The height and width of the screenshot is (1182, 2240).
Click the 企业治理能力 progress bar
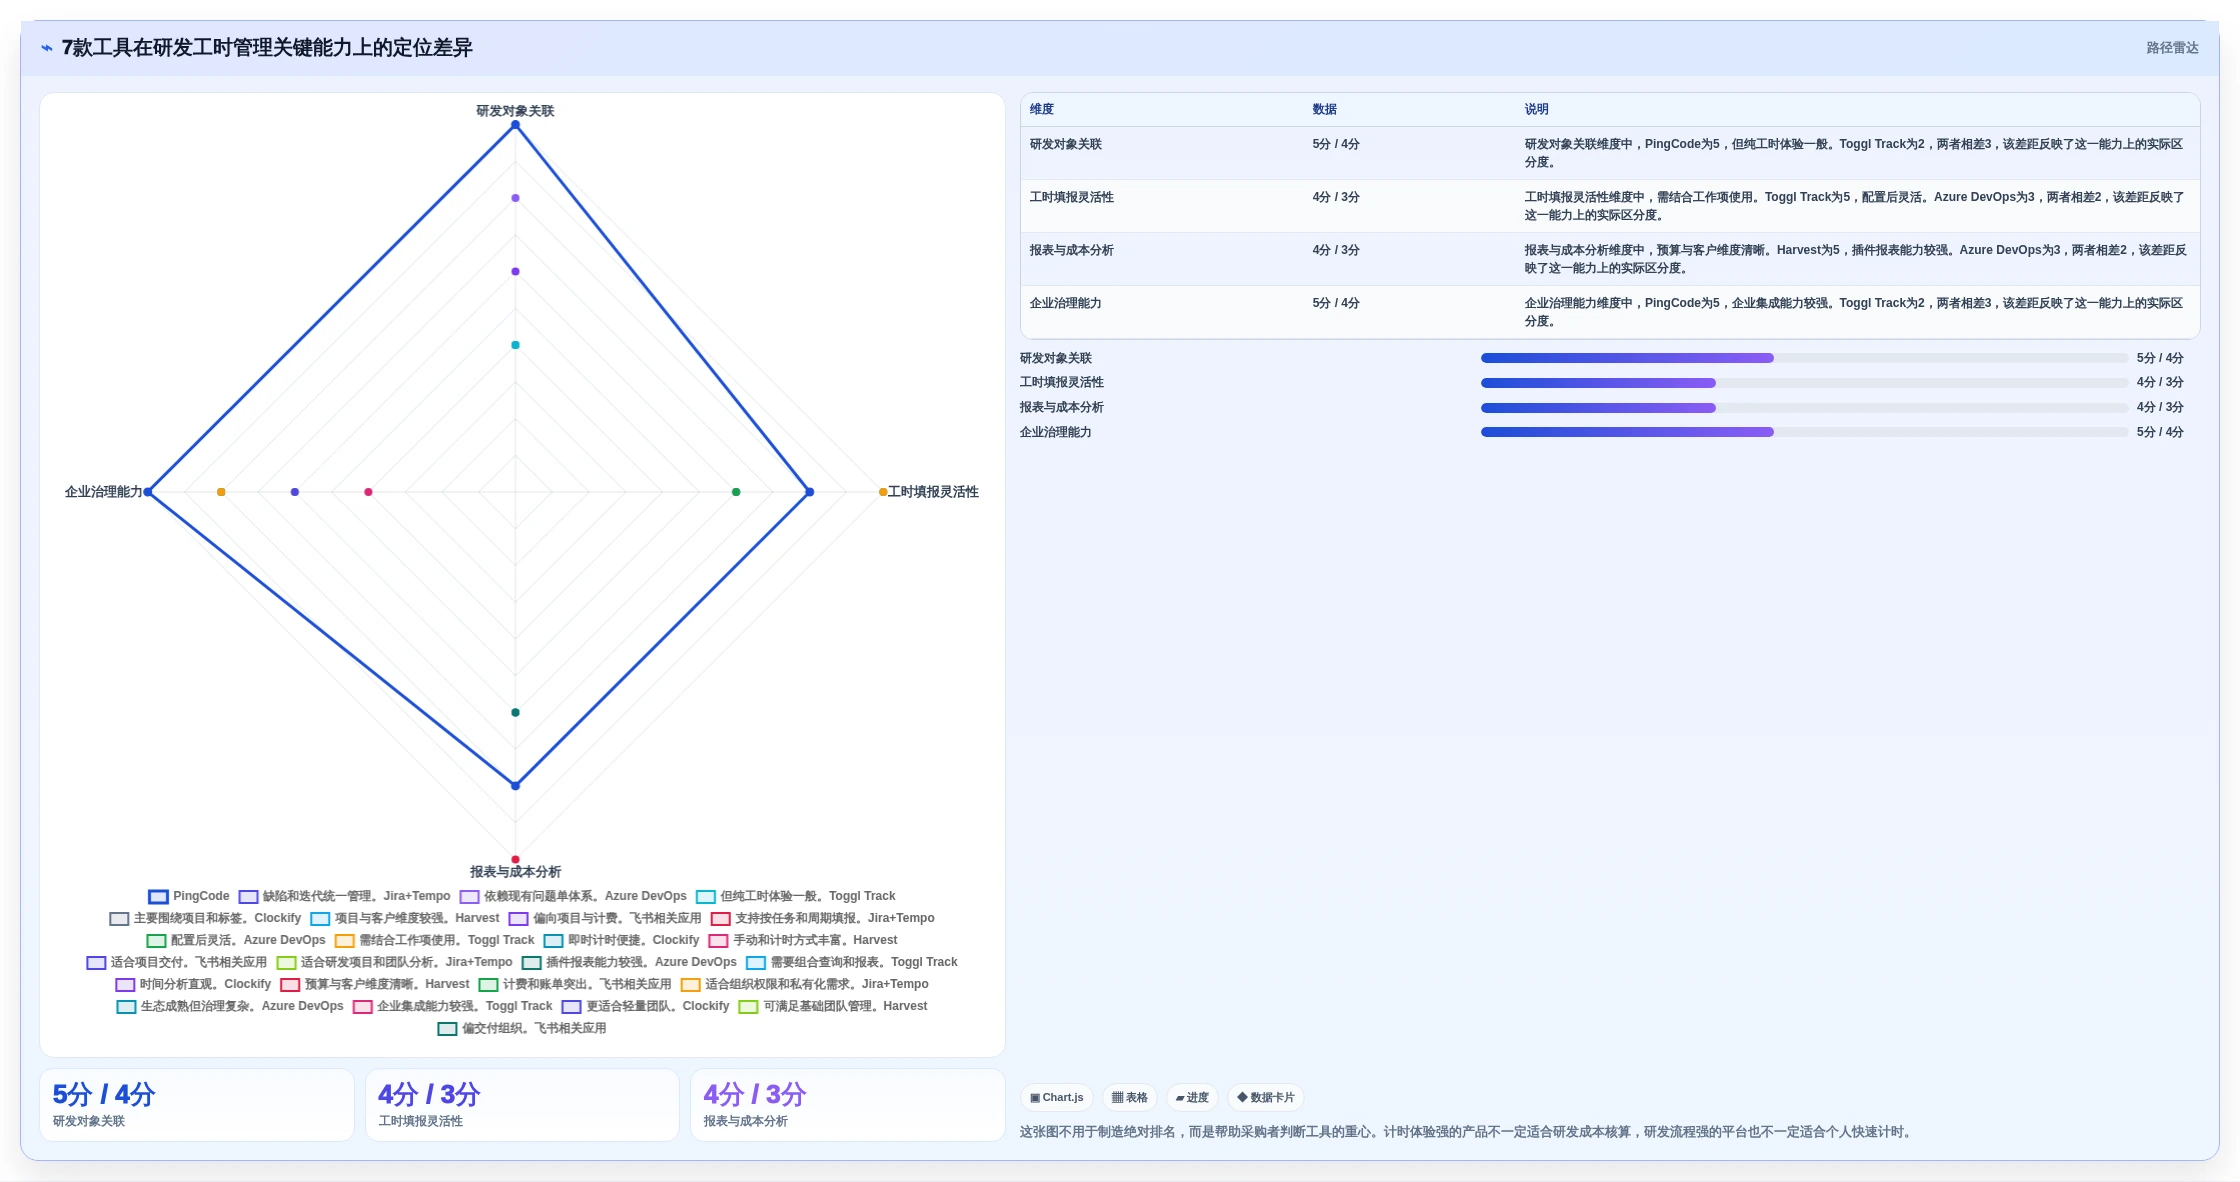1804,432
